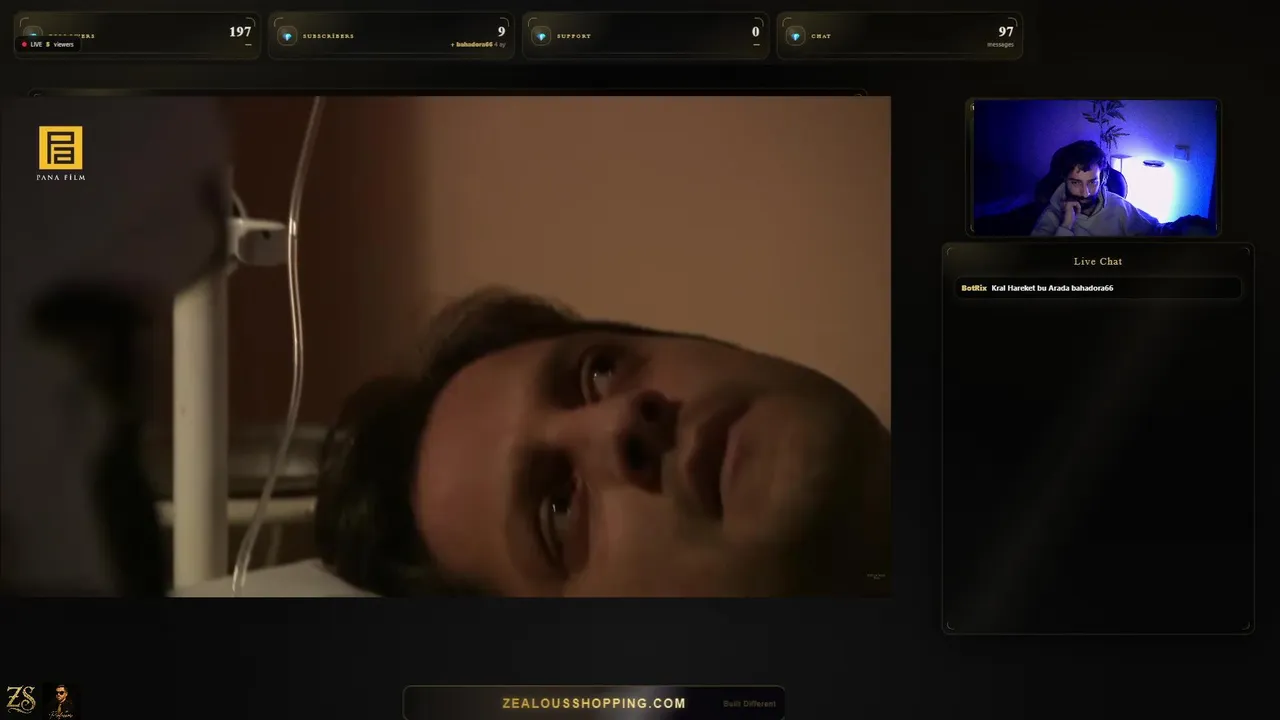Click the streamer webcam feed
This screenshot has width=1280, height=720.
pyautogui.click(x=1094, y=167)
